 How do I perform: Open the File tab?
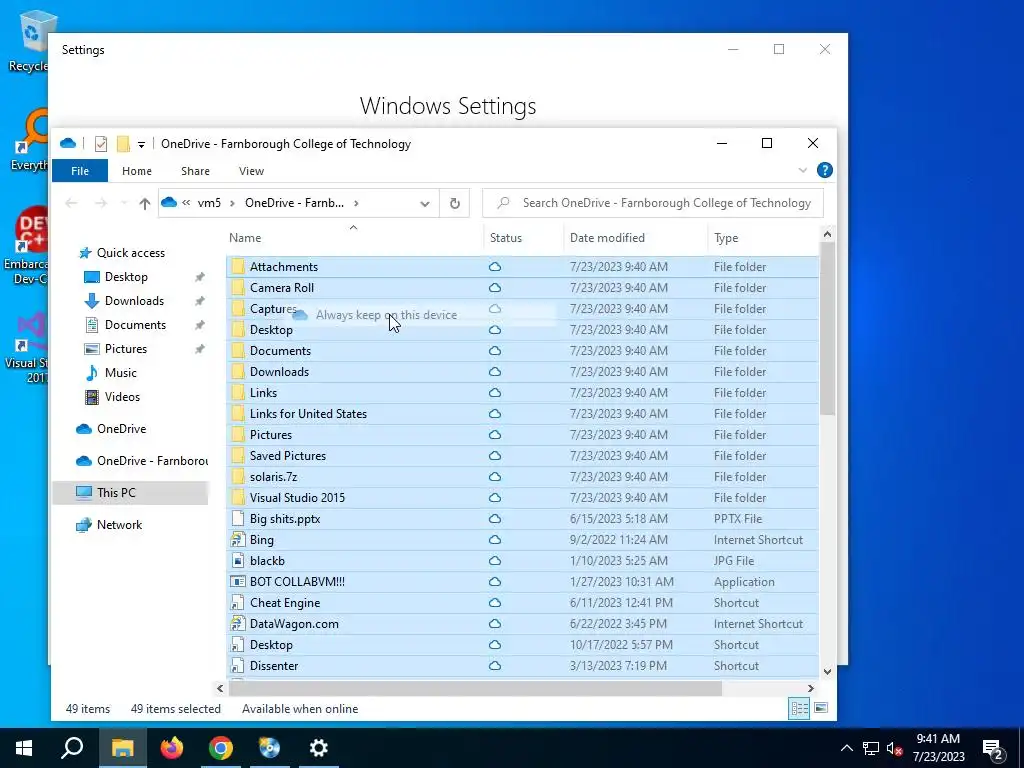point(80,171)
